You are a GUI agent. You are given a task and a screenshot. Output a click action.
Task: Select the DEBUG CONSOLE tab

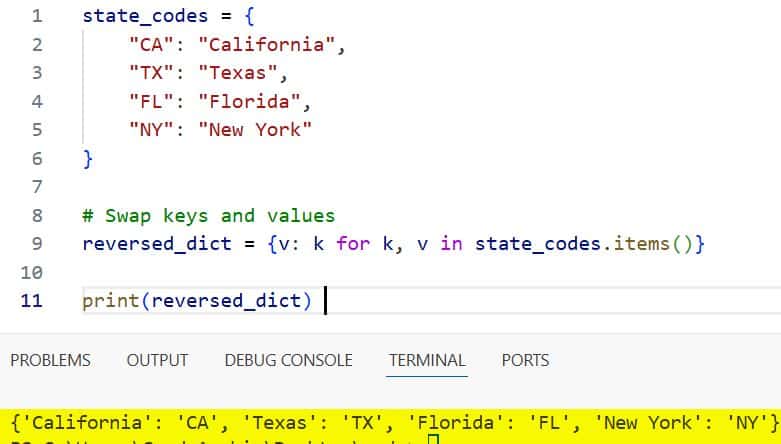(x=288, y=360)
